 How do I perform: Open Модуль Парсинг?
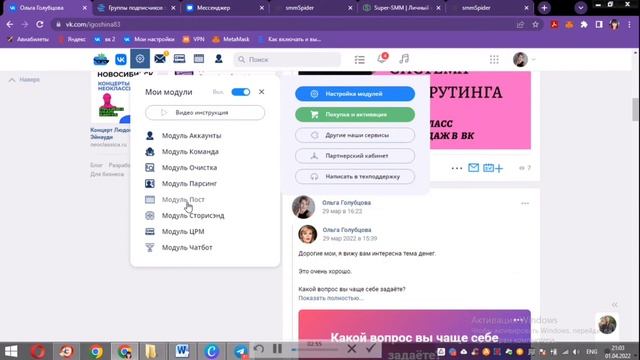[x=181, y=183]
